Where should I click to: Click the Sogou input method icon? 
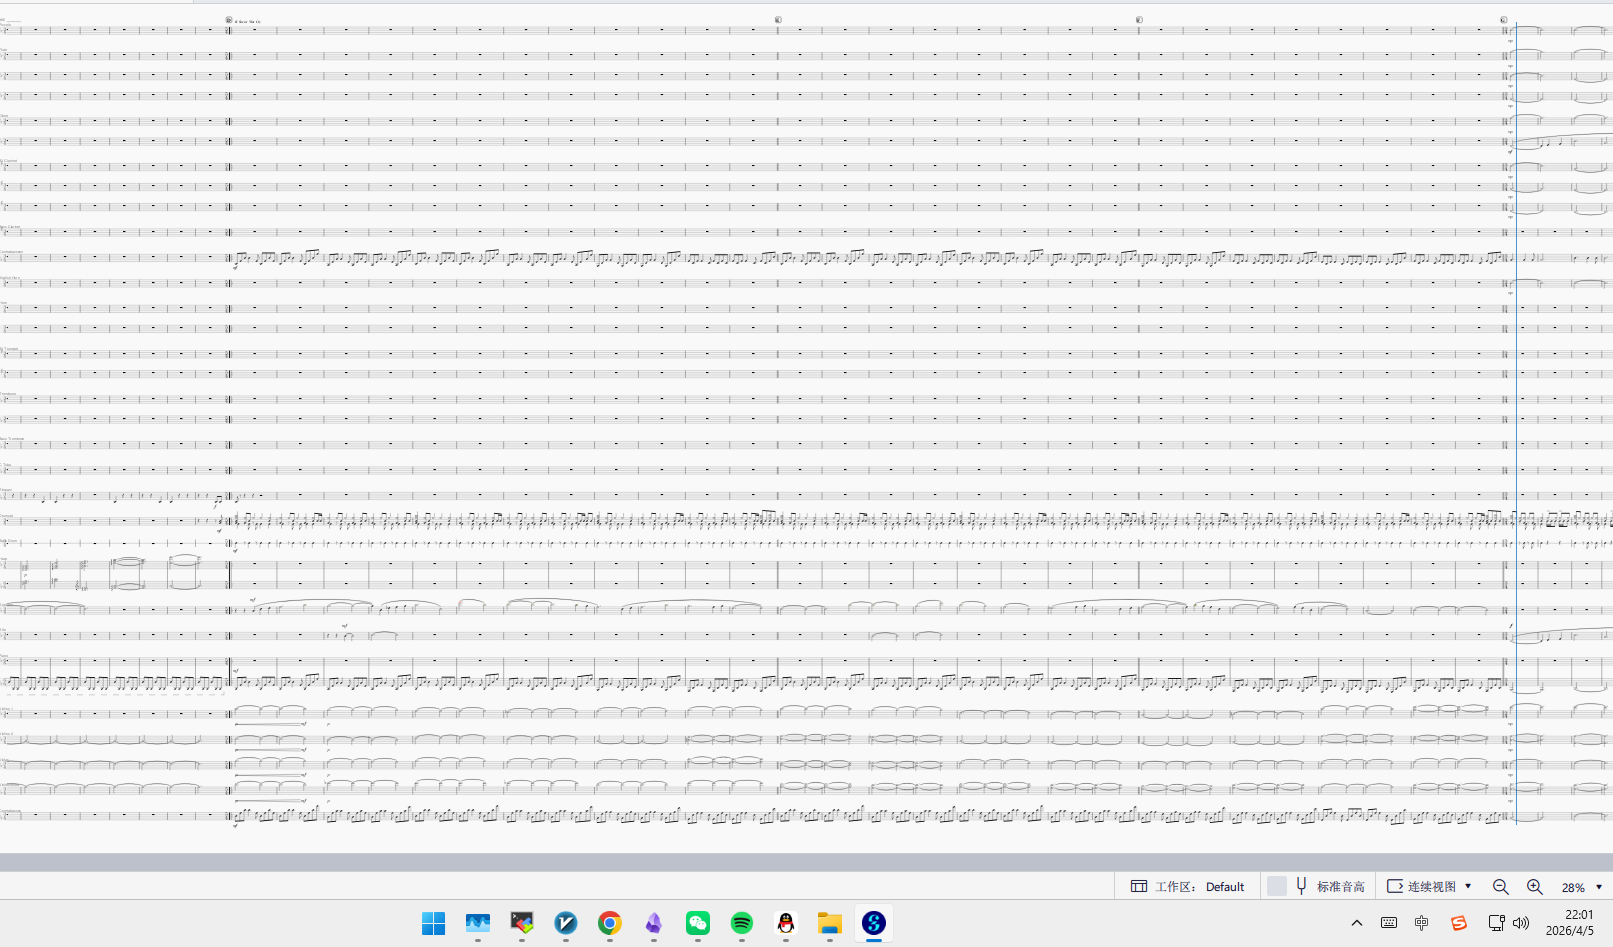point(1459,923)
